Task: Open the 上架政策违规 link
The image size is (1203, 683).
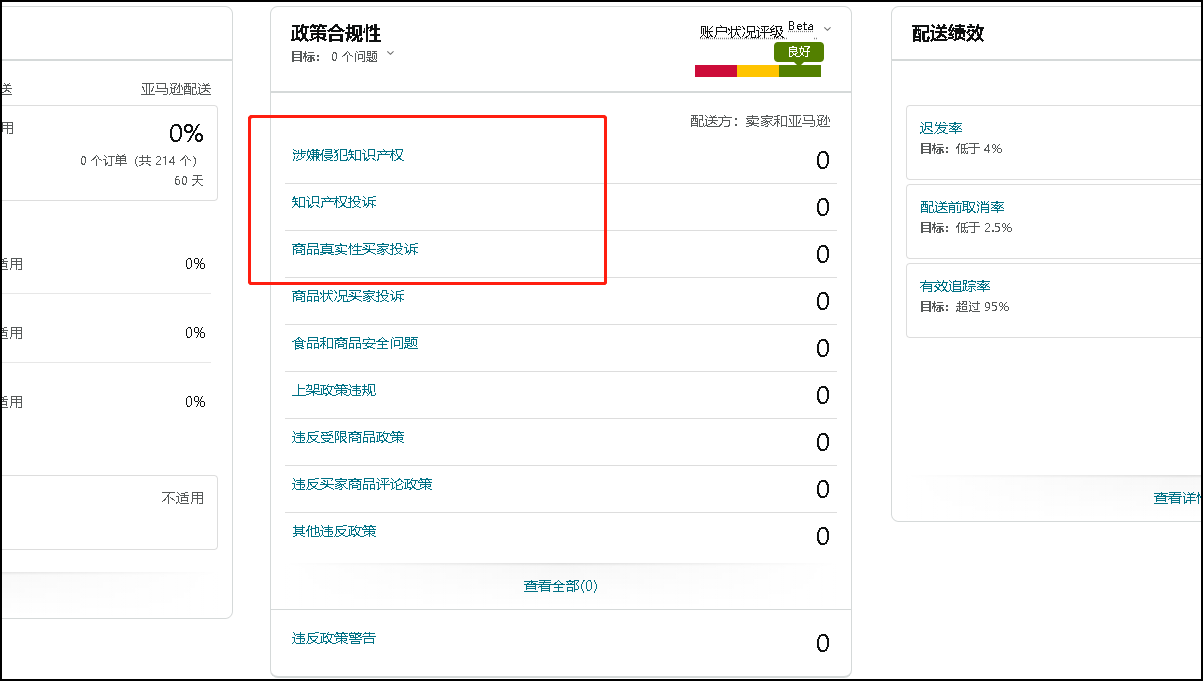Action: click(x=334, y=390)
